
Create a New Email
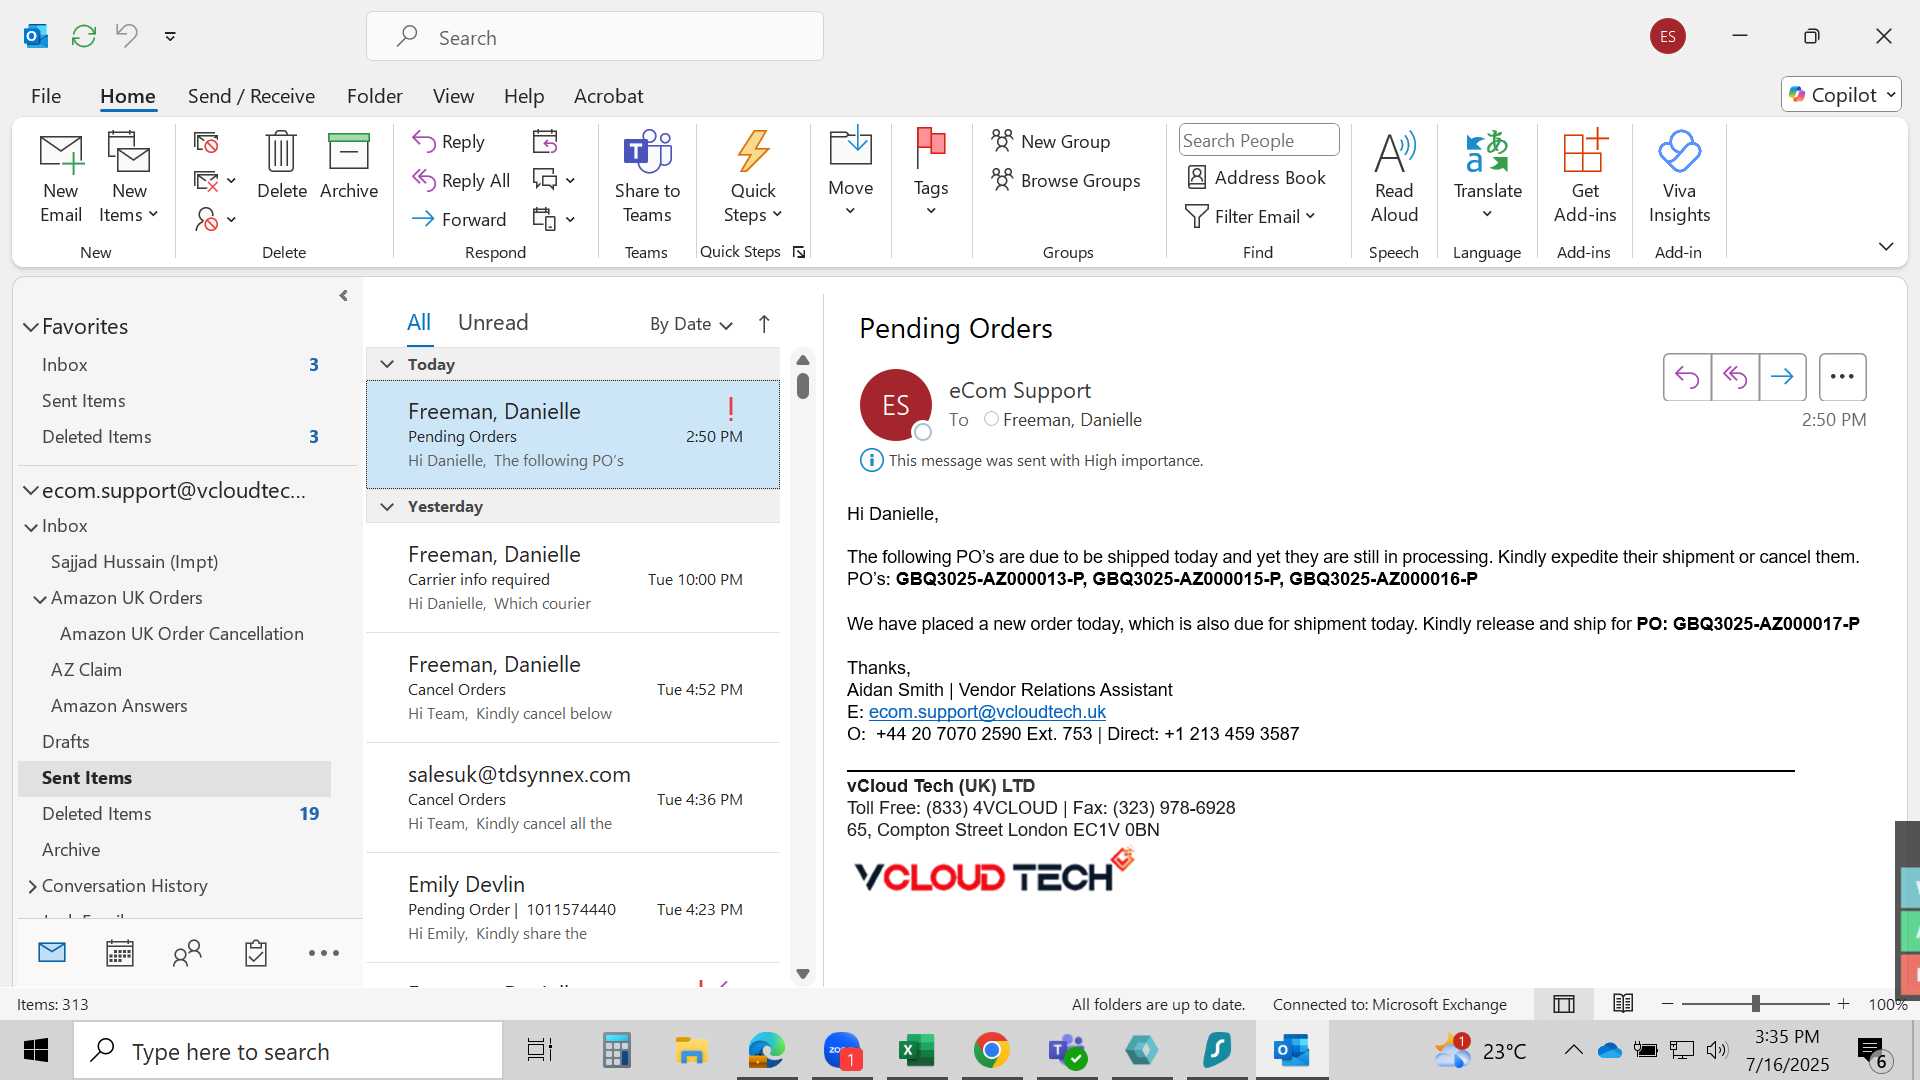tap(60, 178)
